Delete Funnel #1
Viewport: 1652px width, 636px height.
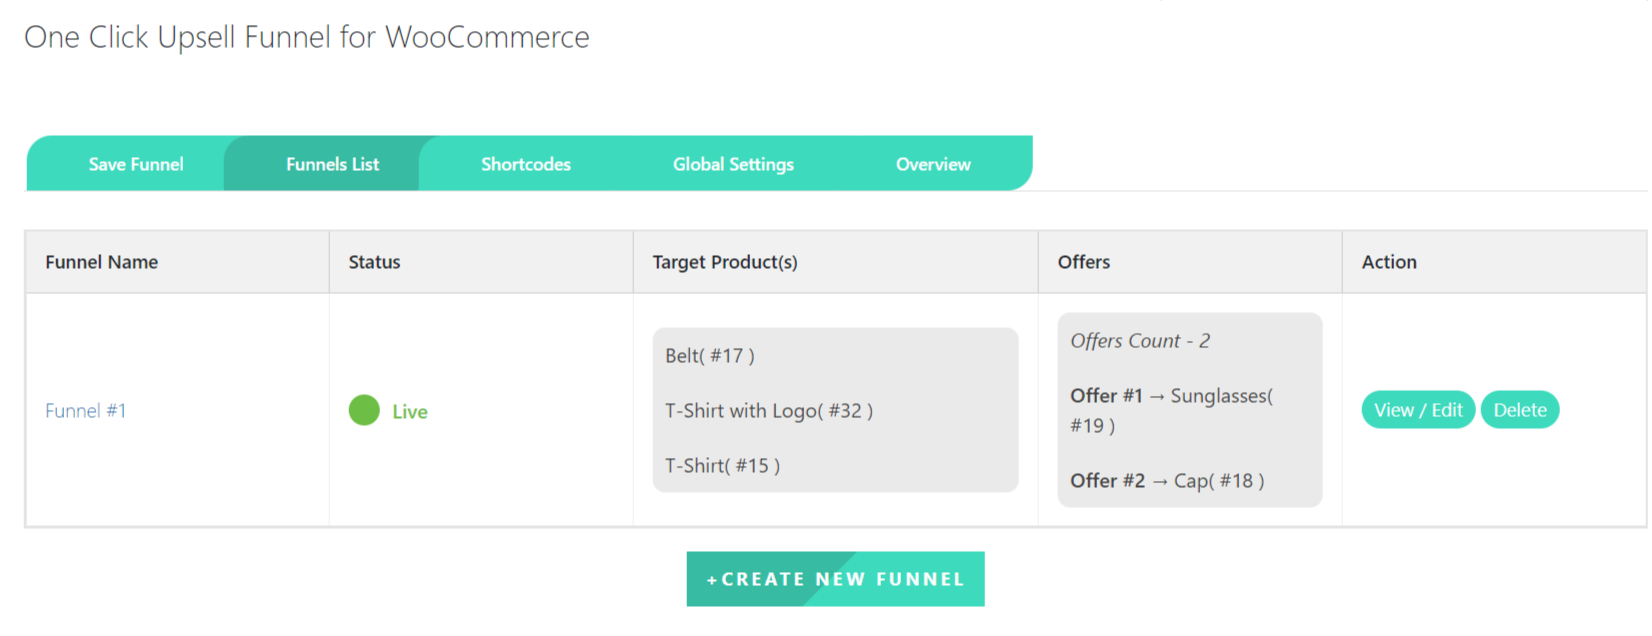pyautogui.click(x=1520, y=410)
